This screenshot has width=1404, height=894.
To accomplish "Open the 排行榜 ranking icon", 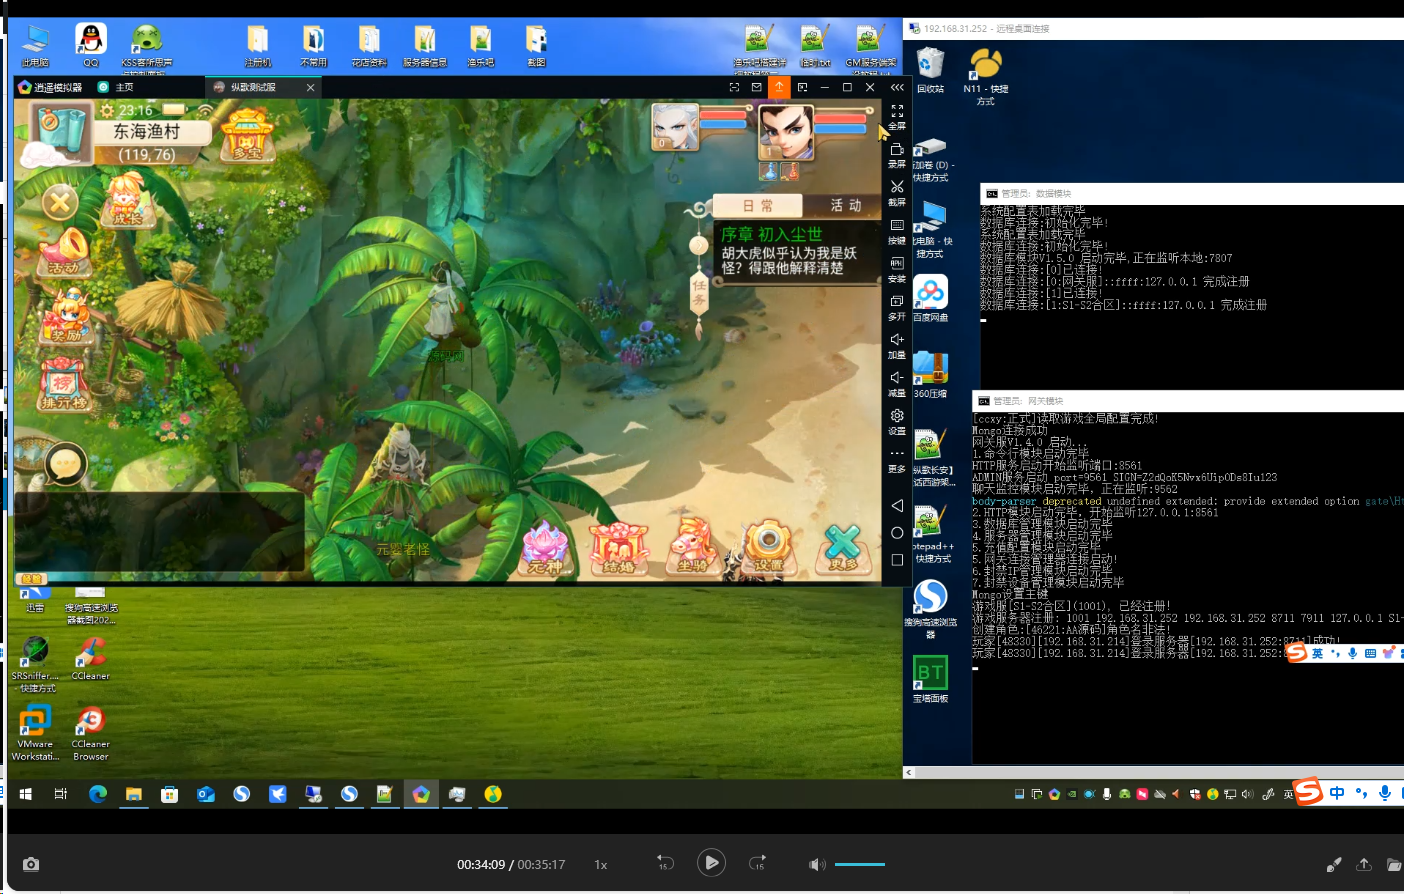I will [x=64, y=386].
